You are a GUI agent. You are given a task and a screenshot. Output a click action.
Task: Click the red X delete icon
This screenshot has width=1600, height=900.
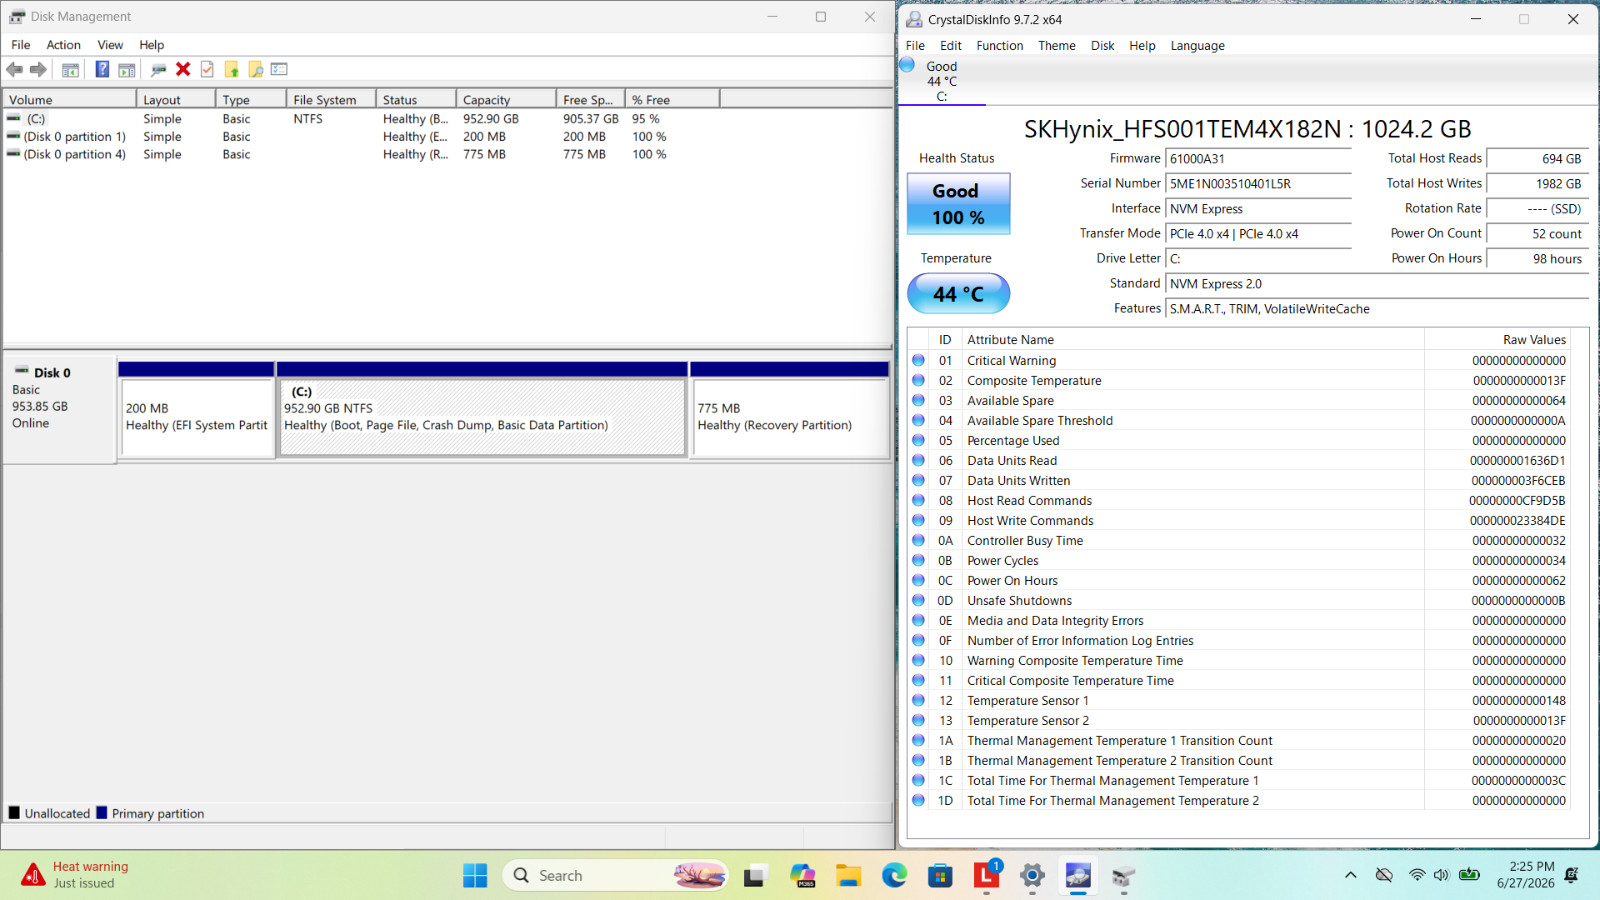(x=183, y=69)
